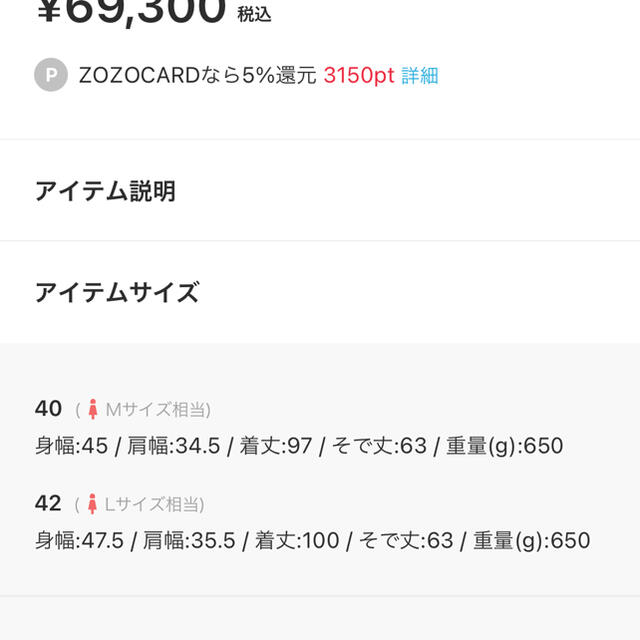Click the gray P point icon
This screenshot has height=640, width=640.
click(51, 75)
